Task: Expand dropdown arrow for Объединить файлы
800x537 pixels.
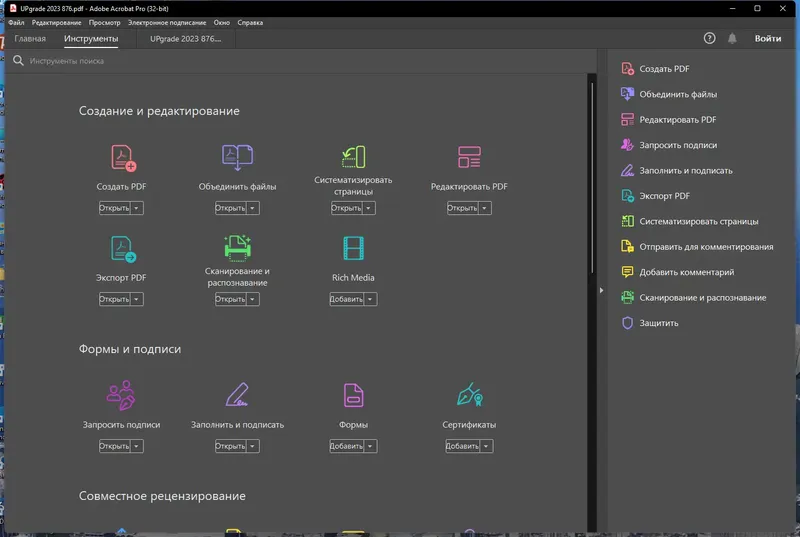Action: coord(253,208)
